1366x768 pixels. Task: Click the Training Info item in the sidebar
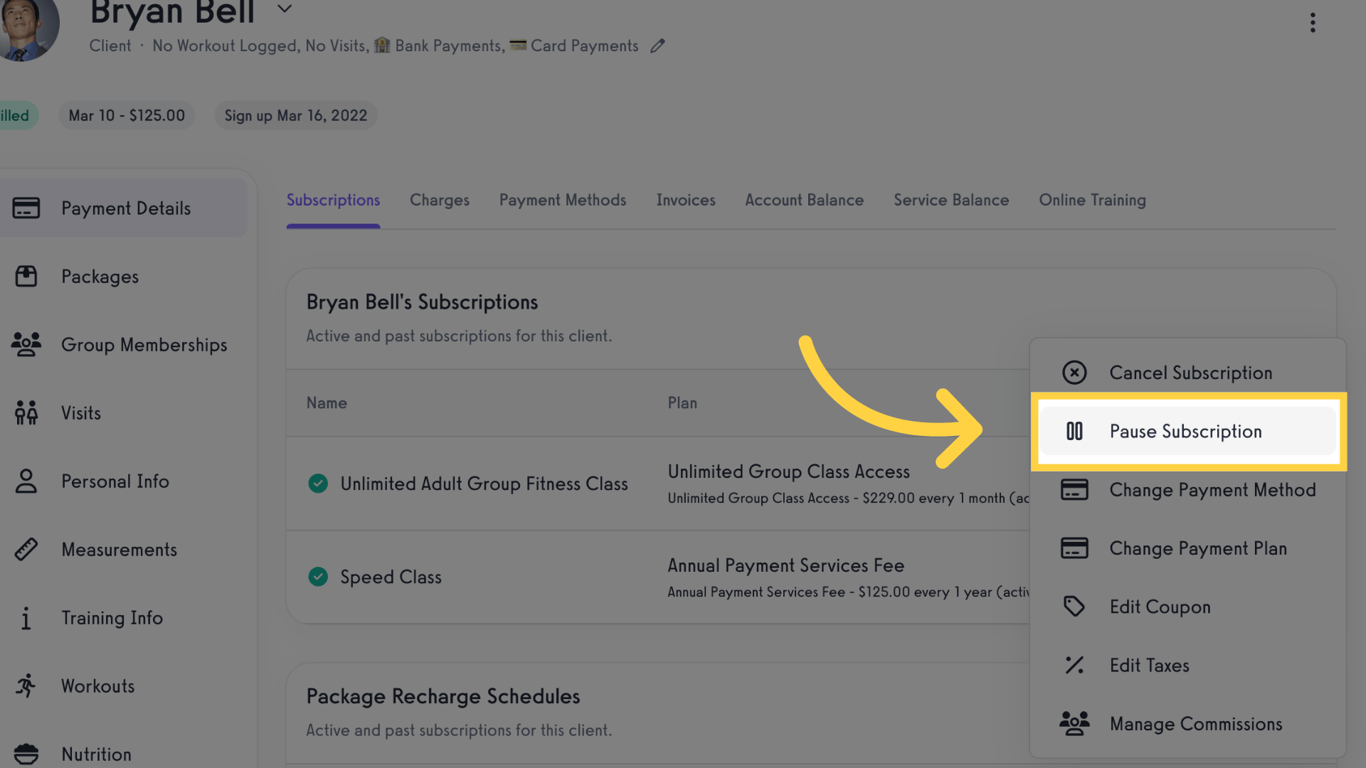tap(112, 618)
